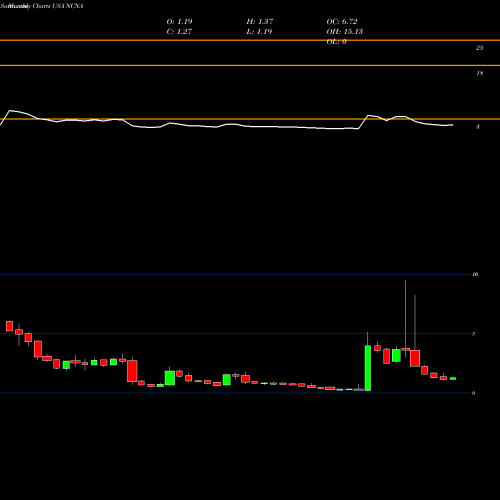Image resolution: width=500 pixels, height=500 pixels.
Task: Click the 'OC: 6.72' reading
Action: tap(342, 21)
